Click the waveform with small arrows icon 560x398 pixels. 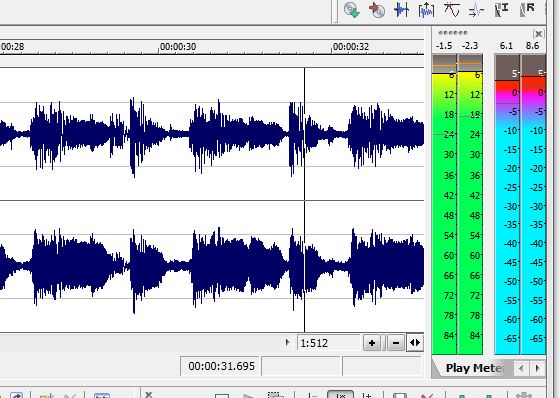tap(476, 10)
